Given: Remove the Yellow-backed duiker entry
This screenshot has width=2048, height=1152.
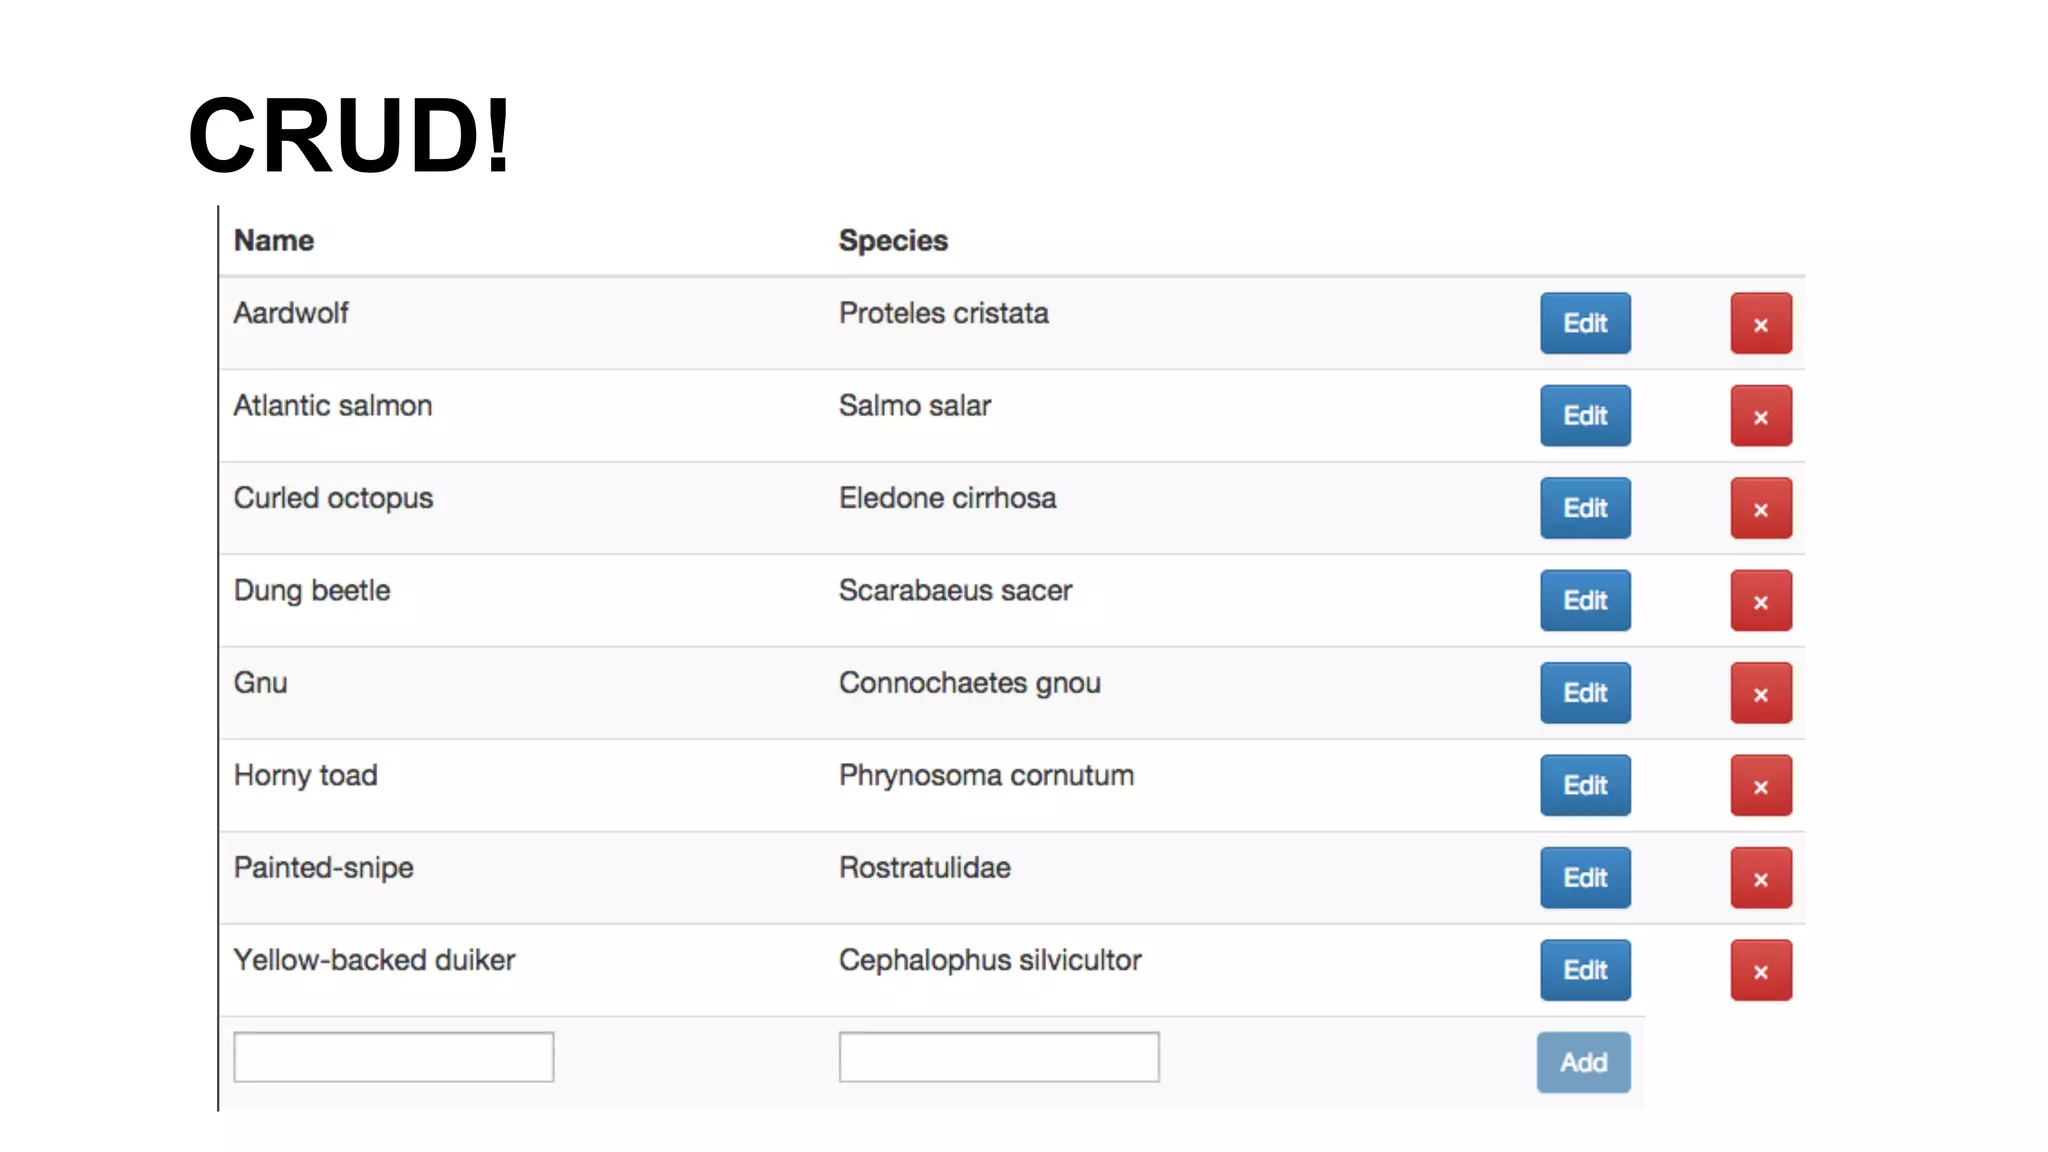Looking at the screenshot, I should (x=1760, y=970).
